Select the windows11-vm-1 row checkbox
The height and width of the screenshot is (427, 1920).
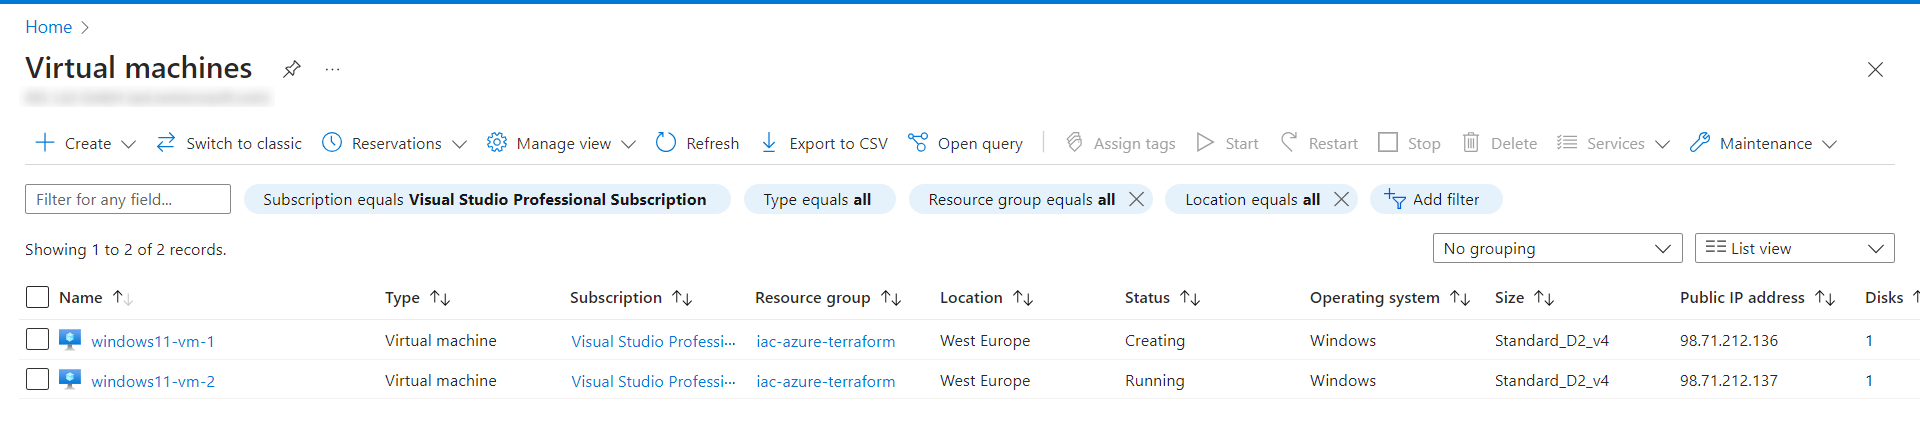[x=37, y=339]
